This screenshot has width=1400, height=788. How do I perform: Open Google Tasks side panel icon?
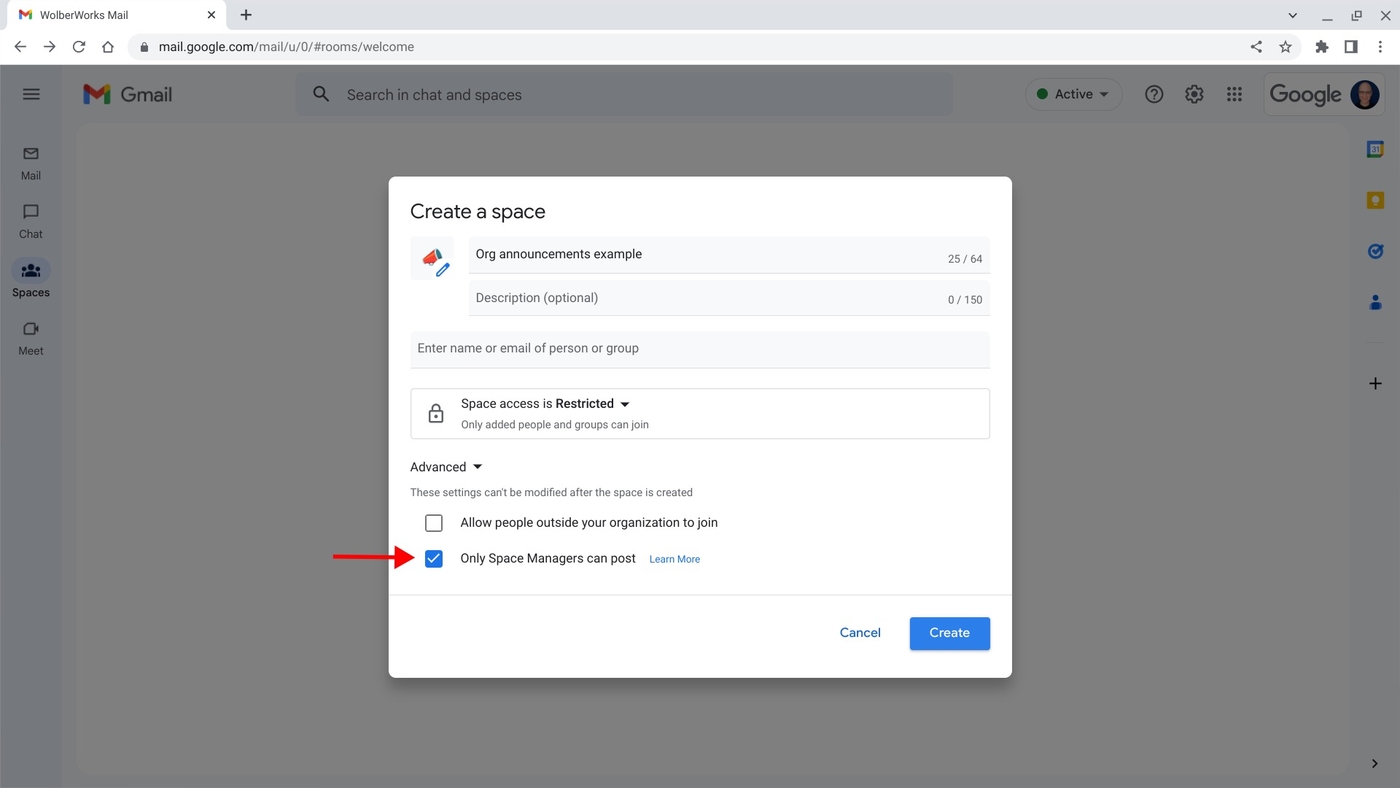coord(1375,251)
